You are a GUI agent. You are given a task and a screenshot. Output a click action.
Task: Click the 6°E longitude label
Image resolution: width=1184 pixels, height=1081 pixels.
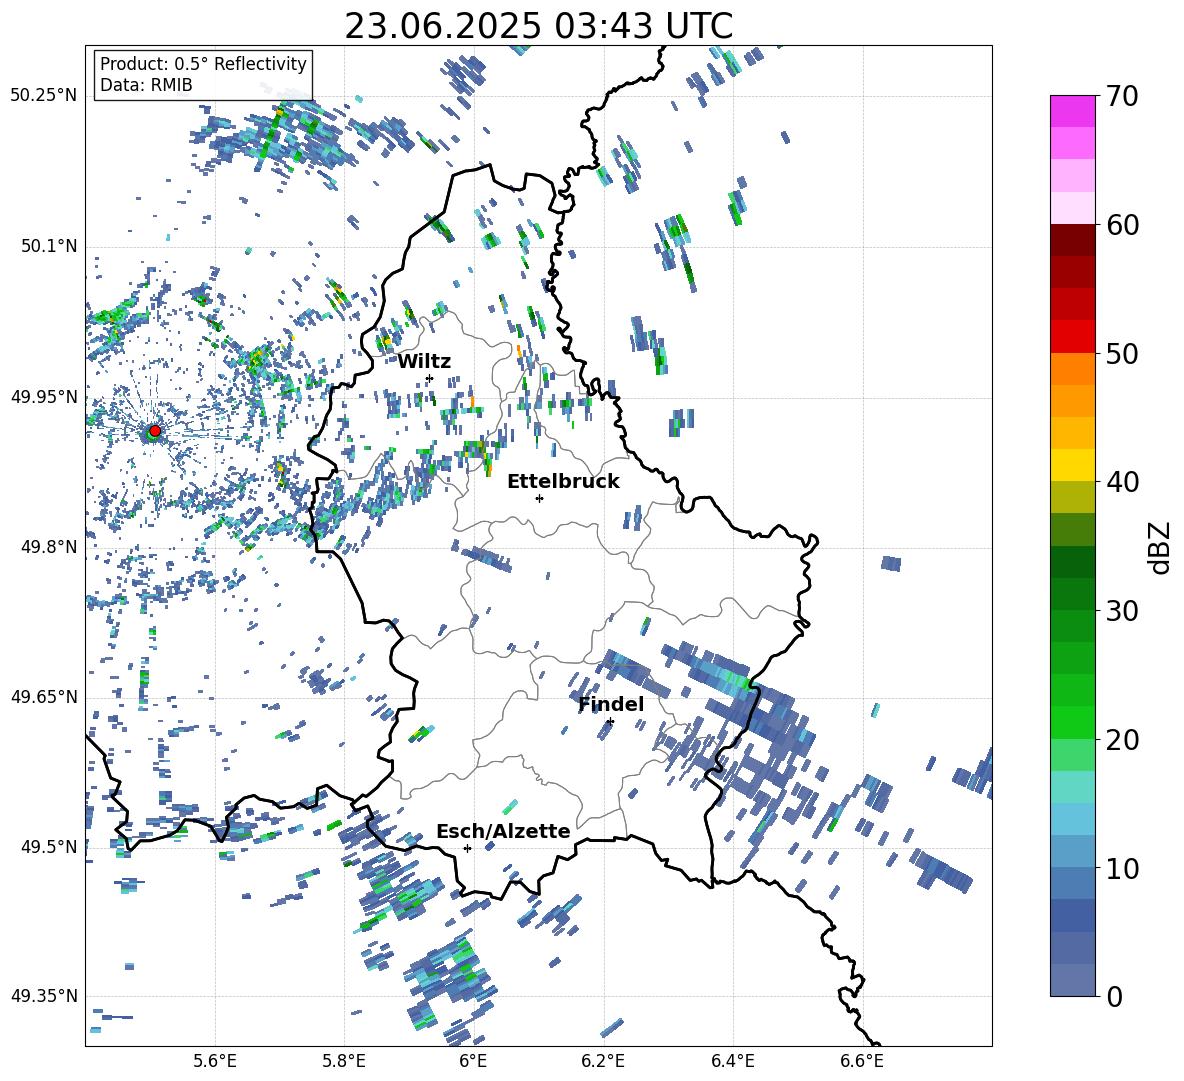click(x=473, y=1061)
